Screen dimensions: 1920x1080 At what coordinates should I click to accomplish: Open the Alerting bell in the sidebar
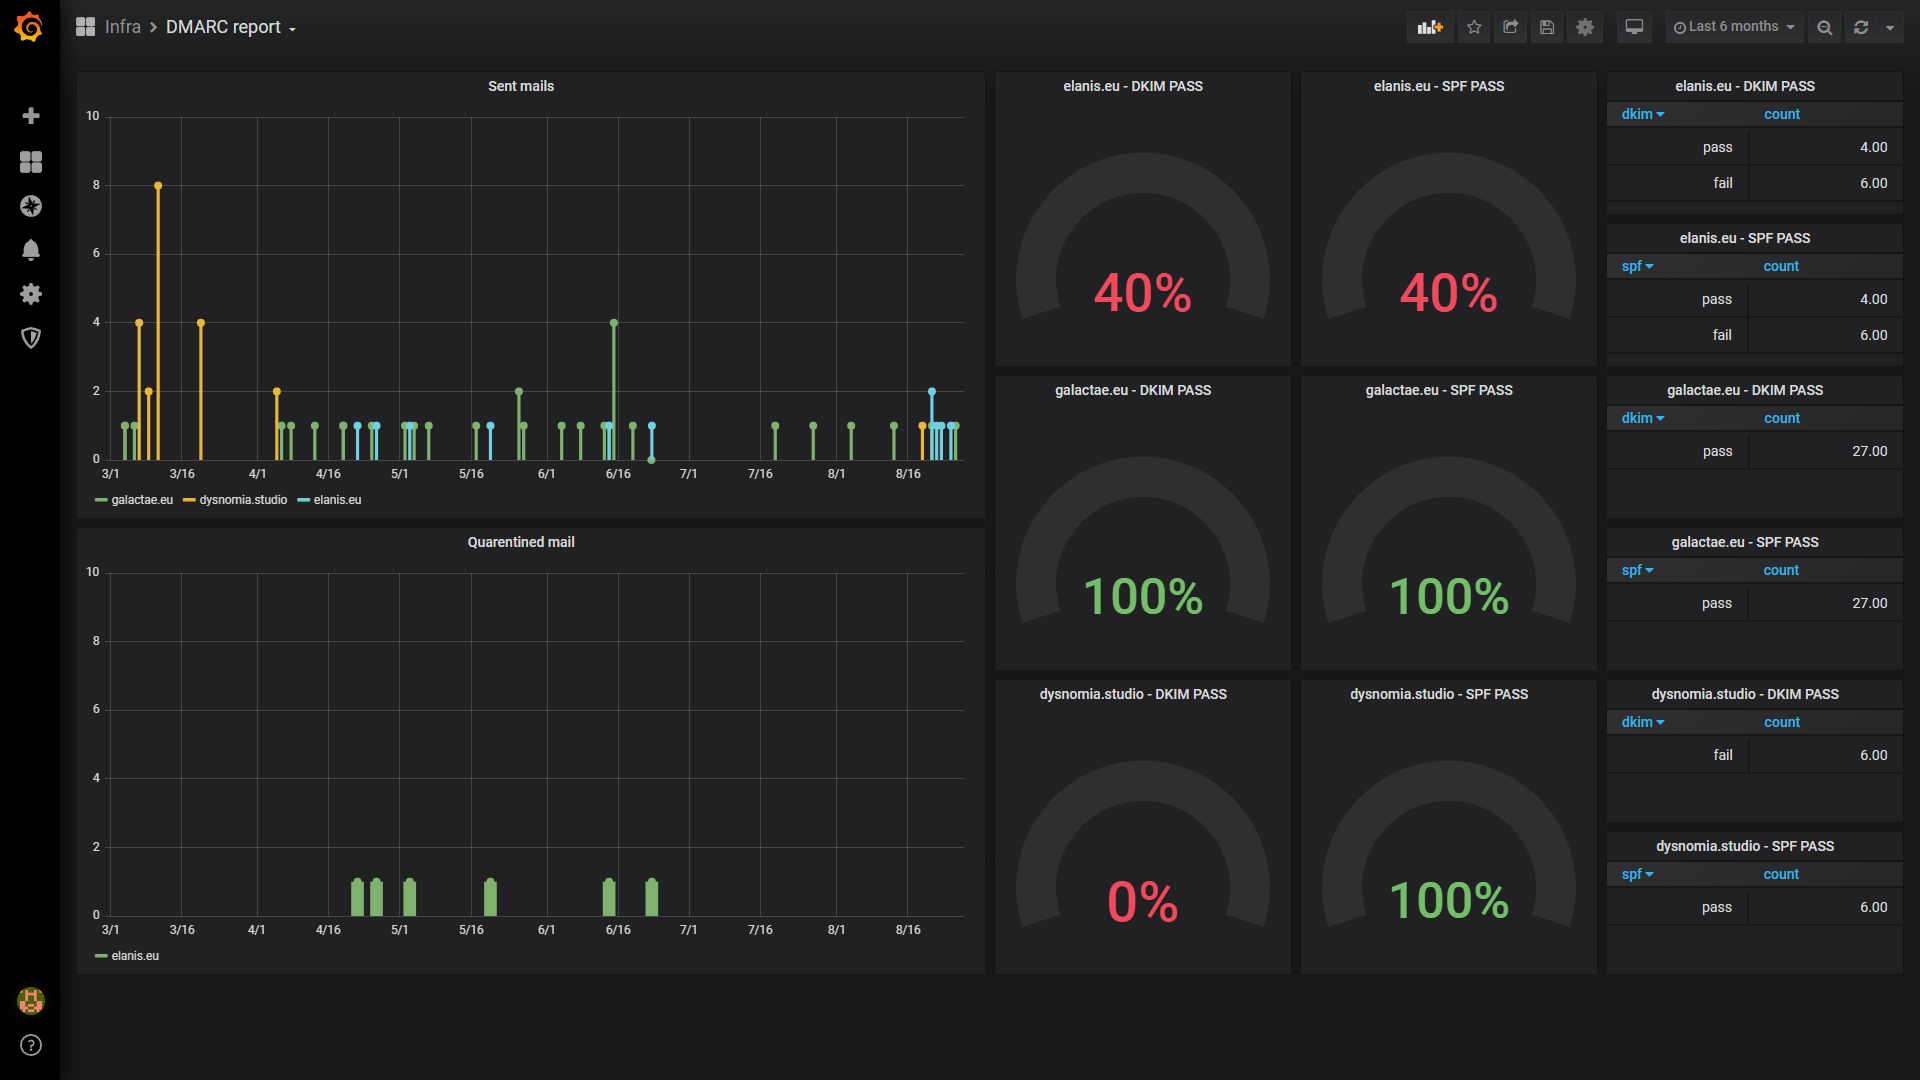[x=31, y=250]
